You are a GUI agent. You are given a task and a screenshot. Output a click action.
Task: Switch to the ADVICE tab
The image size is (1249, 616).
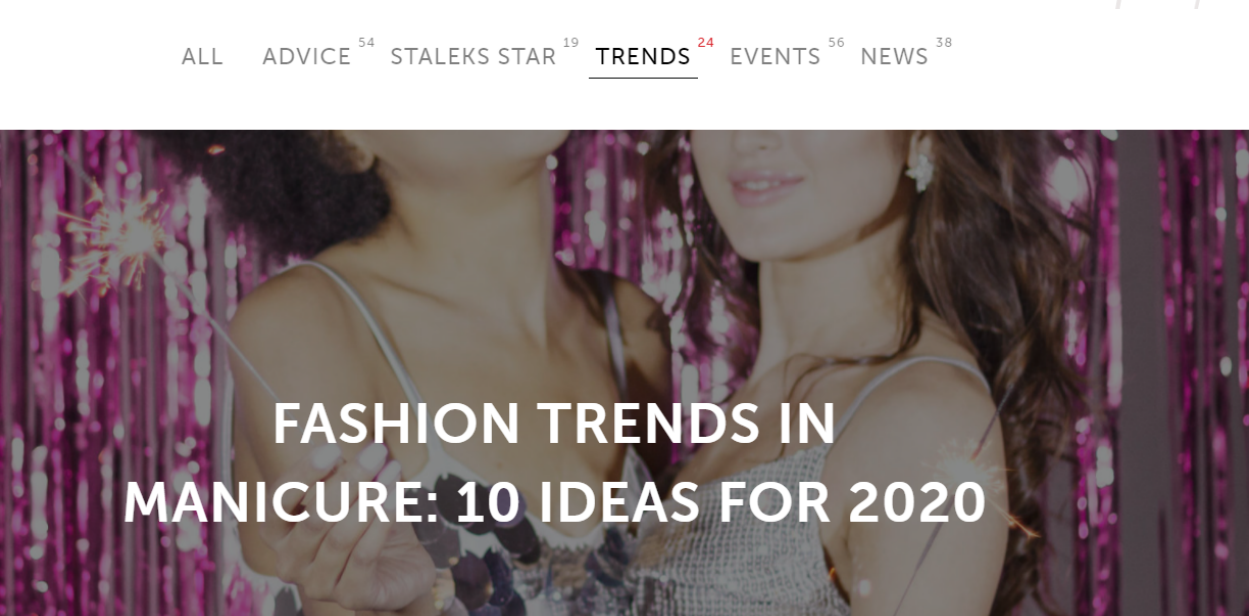(x=307, y=57)
